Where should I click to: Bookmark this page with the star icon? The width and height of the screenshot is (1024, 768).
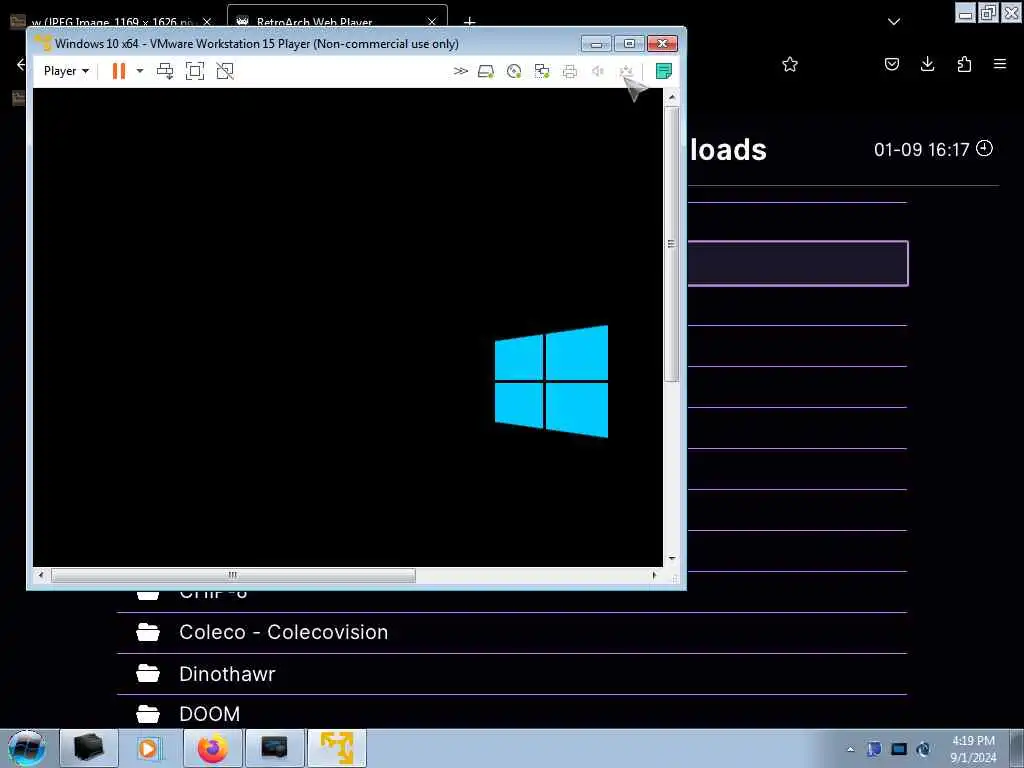click(790, 64)
